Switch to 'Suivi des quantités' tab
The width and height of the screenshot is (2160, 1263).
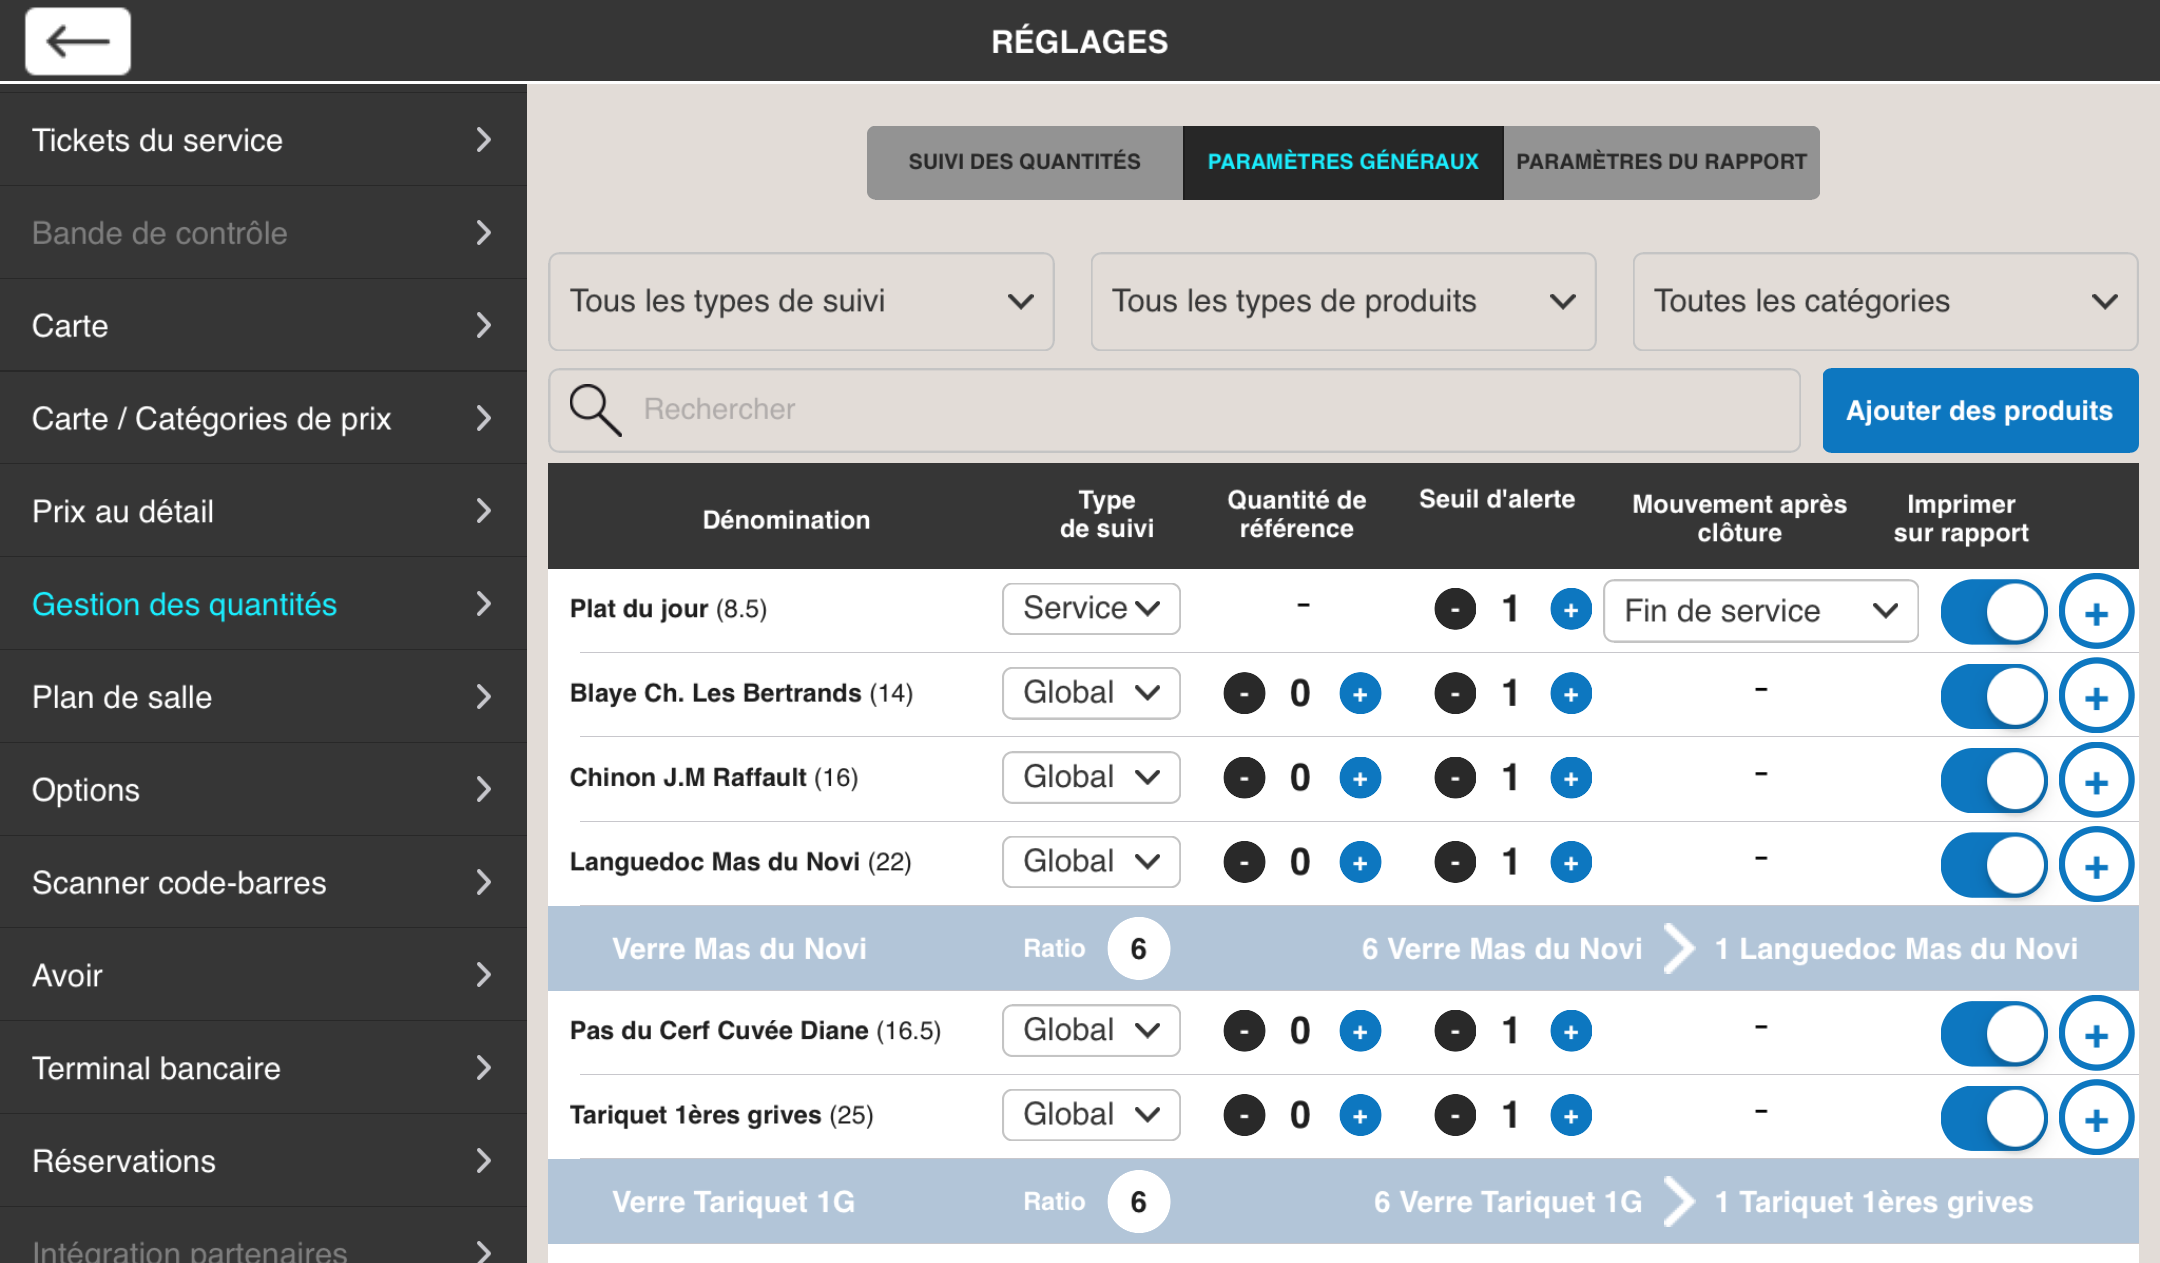coord(1024,162)
